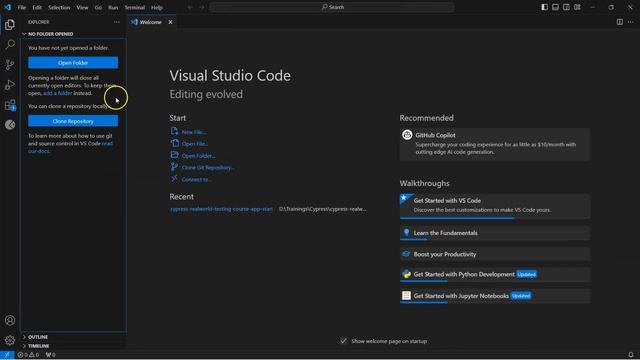
Task: Open Get Started with Python Development walkthrough
Action: (495, 274)
